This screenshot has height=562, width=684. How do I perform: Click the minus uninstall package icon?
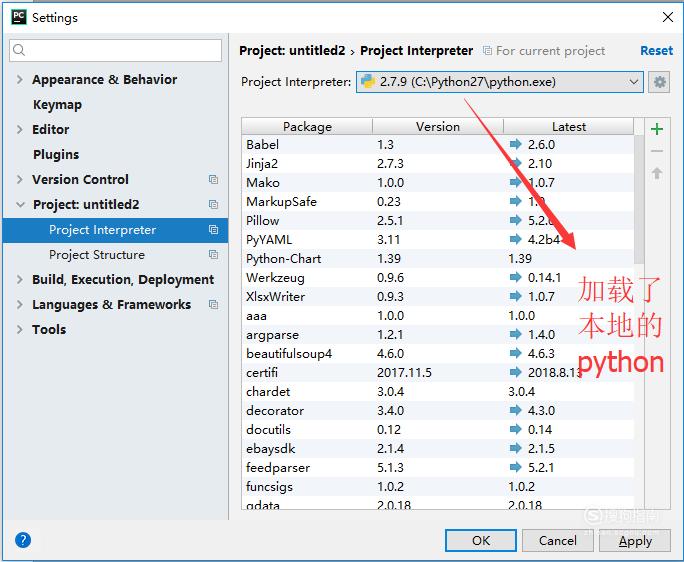657,151
